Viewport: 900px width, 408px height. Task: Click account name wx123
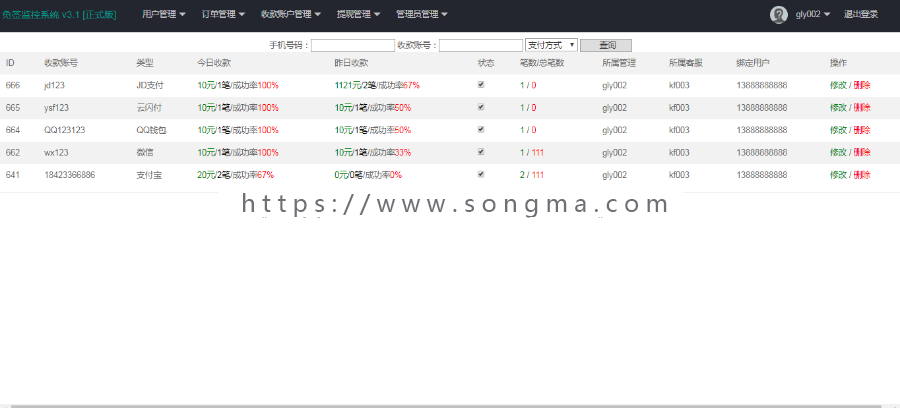click(x=56, y=152)
